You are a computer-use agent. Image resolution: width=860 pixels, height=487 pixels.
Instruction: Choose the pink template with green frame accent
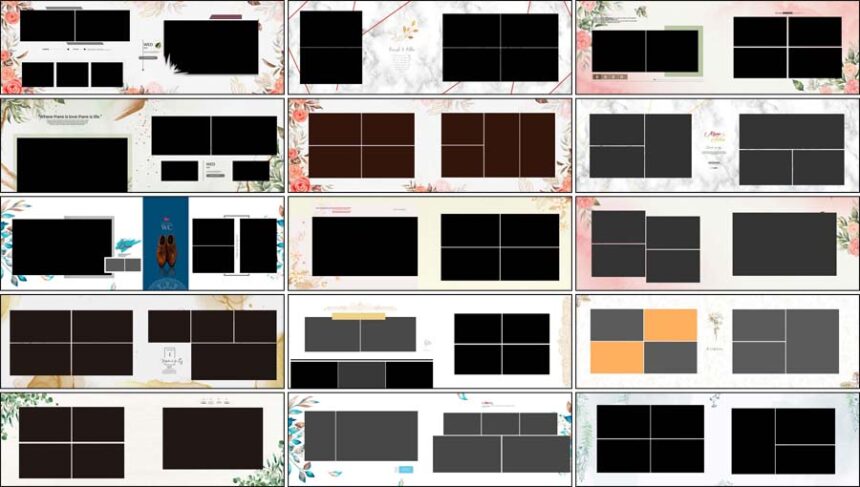coord(717,48)
